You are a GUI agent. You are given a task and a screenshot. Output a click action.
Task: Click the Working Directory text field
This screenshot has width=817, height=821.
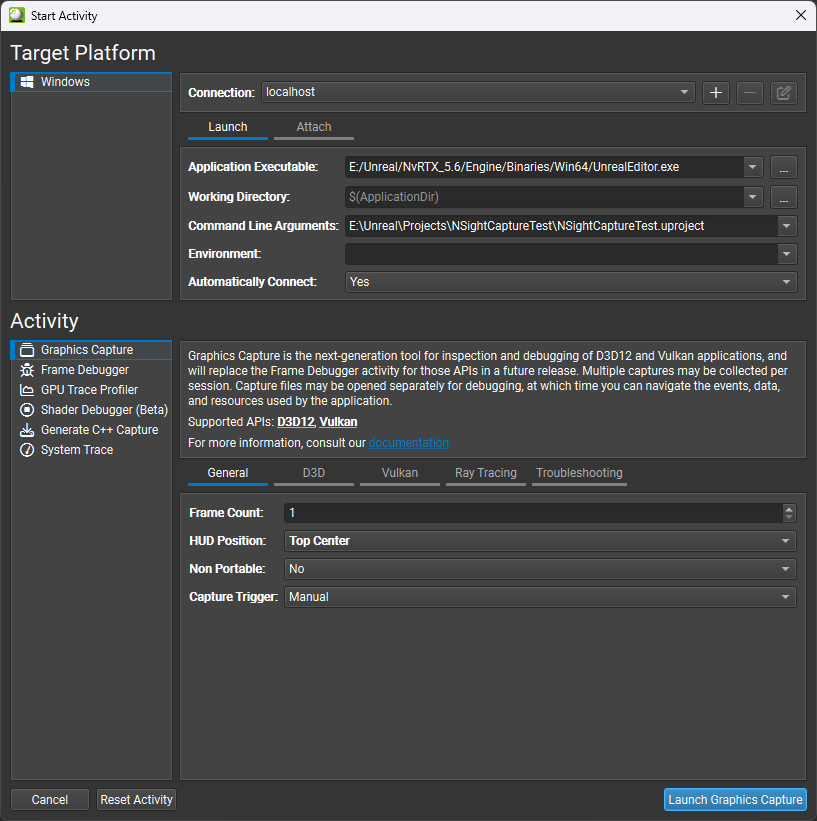click(544, 197)
